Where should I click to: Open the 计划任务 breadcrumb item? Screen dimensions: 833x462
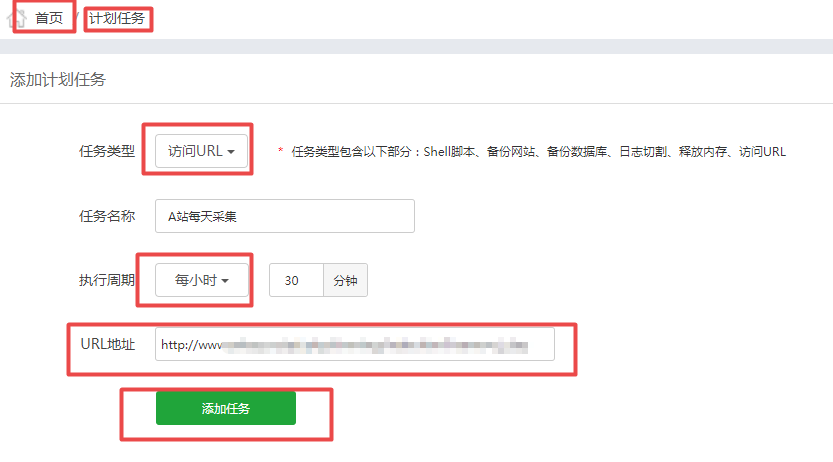117,18
